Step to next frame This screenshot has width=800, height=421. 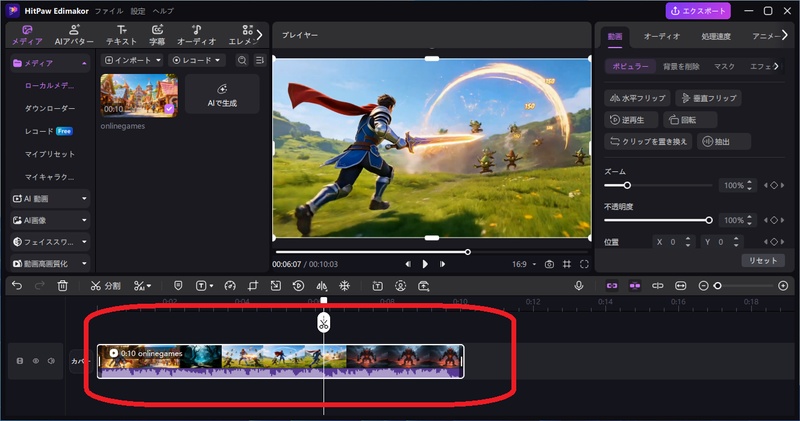pos(442,264)
